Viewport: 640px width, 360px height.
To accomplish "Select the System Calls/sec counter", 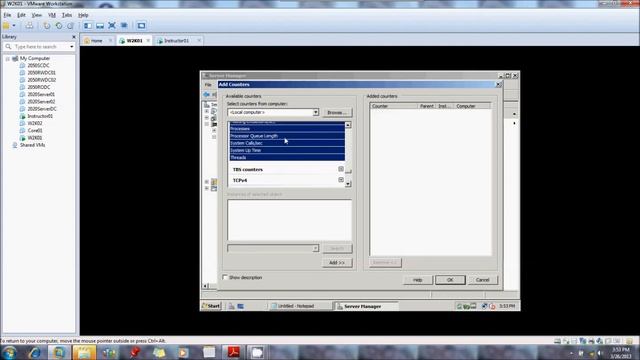I will coord(287,143).
